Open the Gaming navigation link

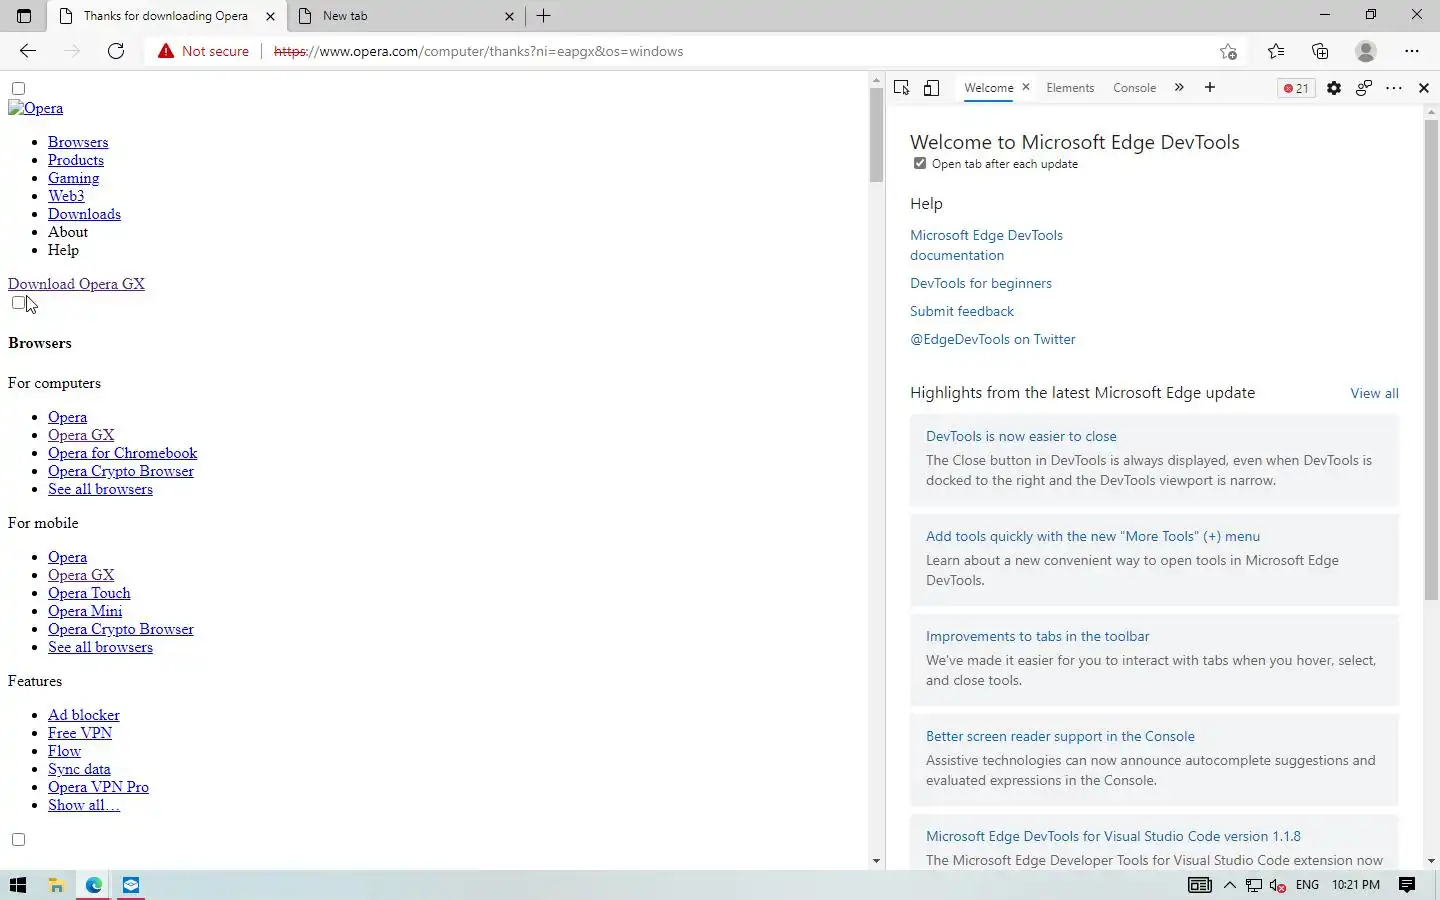click(x=73, y=178)
